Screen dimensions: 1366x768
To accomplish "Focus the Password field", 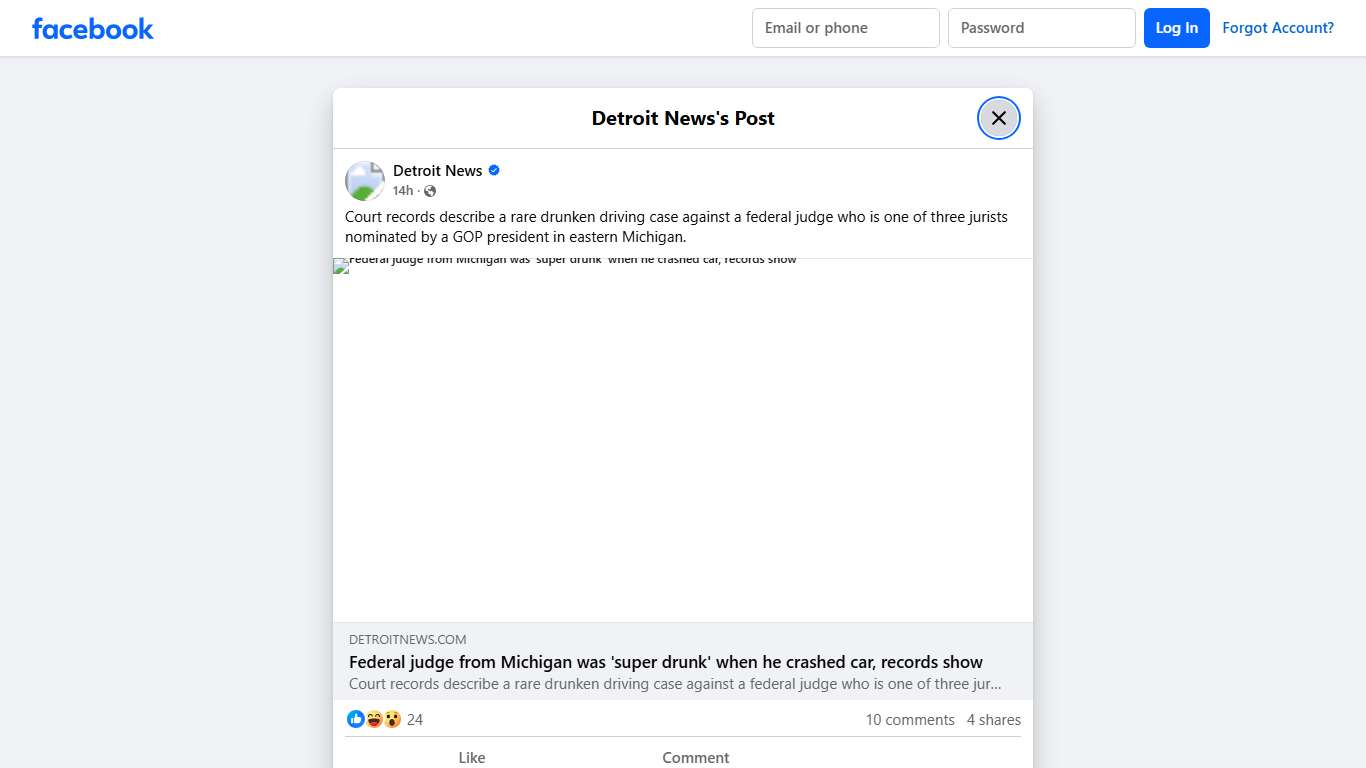I will [x=1041, y=28].
